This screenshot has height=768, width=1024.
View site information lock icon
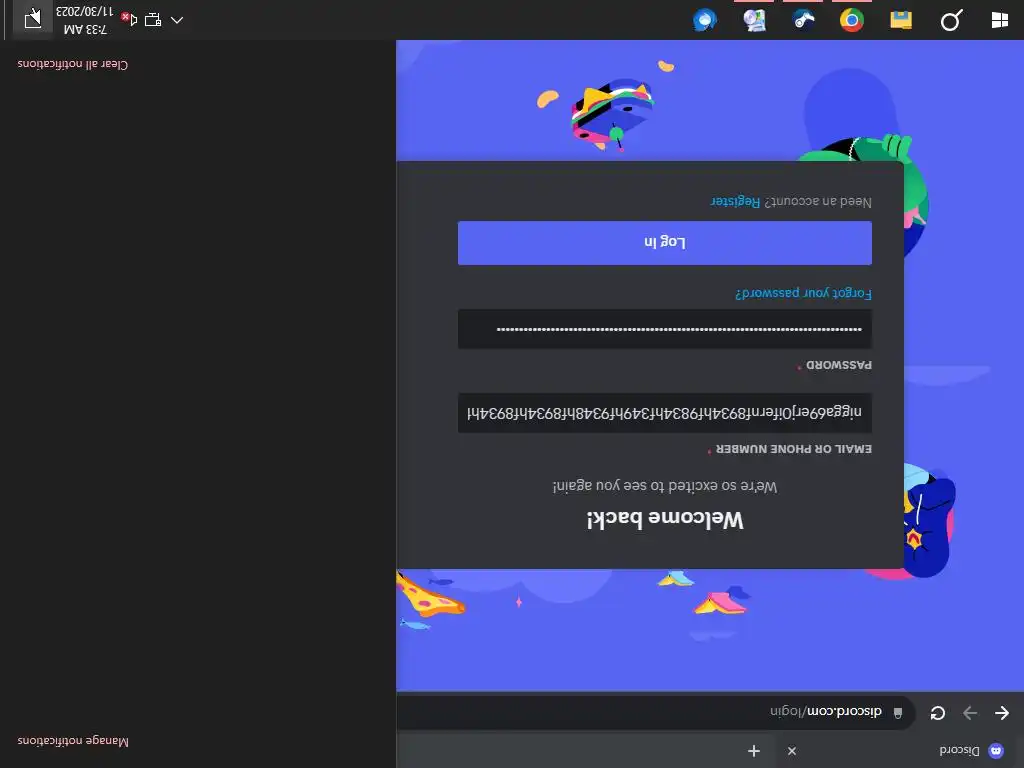click(x=898, y=712)
